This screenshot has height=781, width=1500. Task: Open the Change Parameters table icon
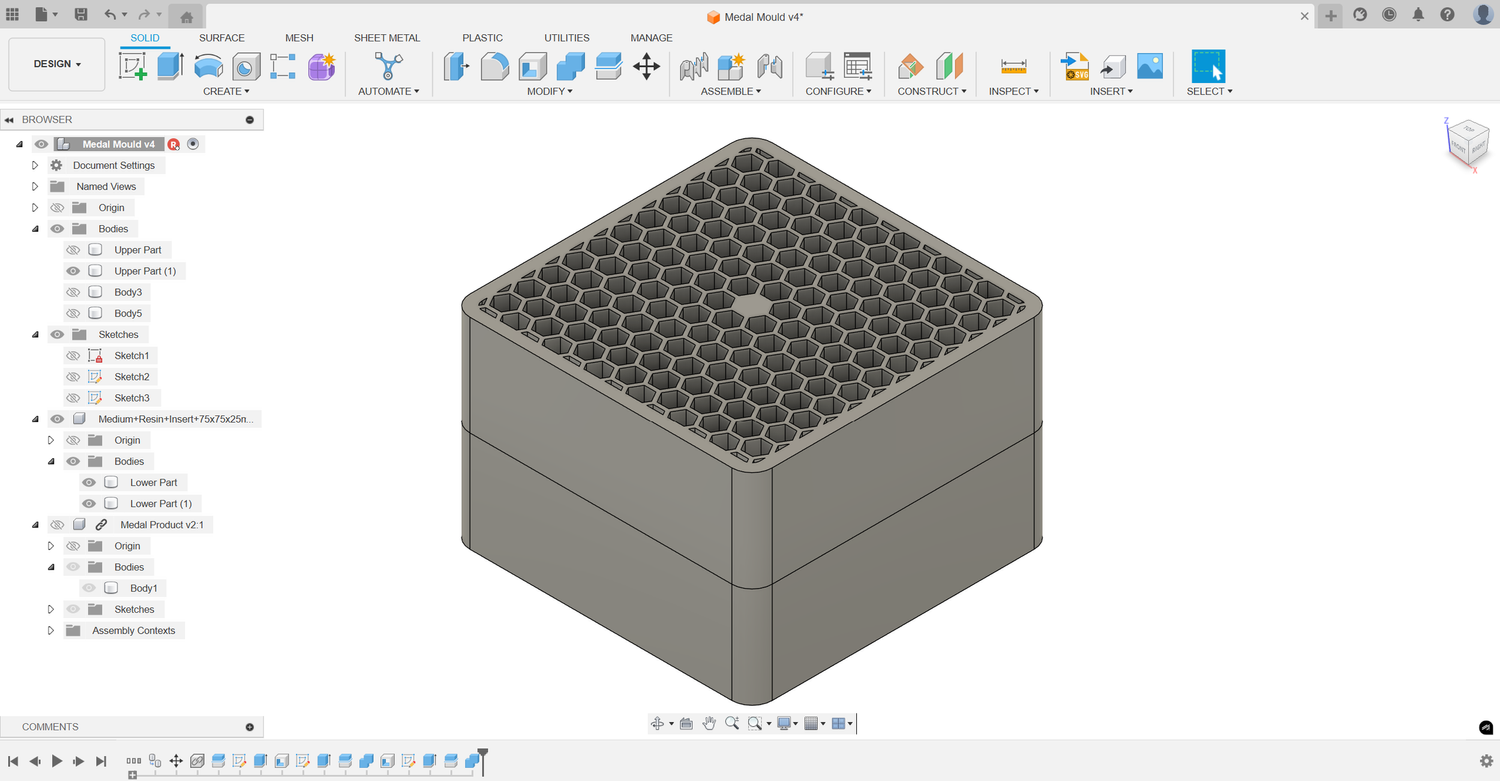(x=857, y=67)
